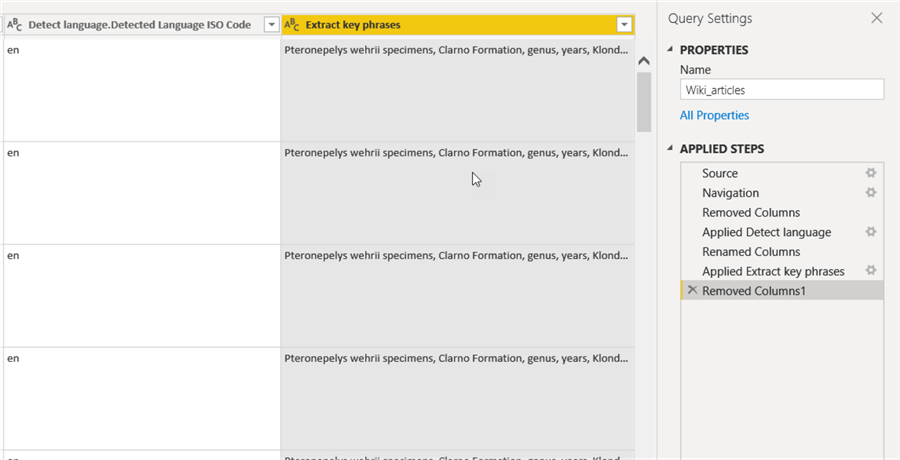This screenshot has width=900, height=460.
Task: Select the Detected Language ISO Code column header
Action: tap(142, 25)
